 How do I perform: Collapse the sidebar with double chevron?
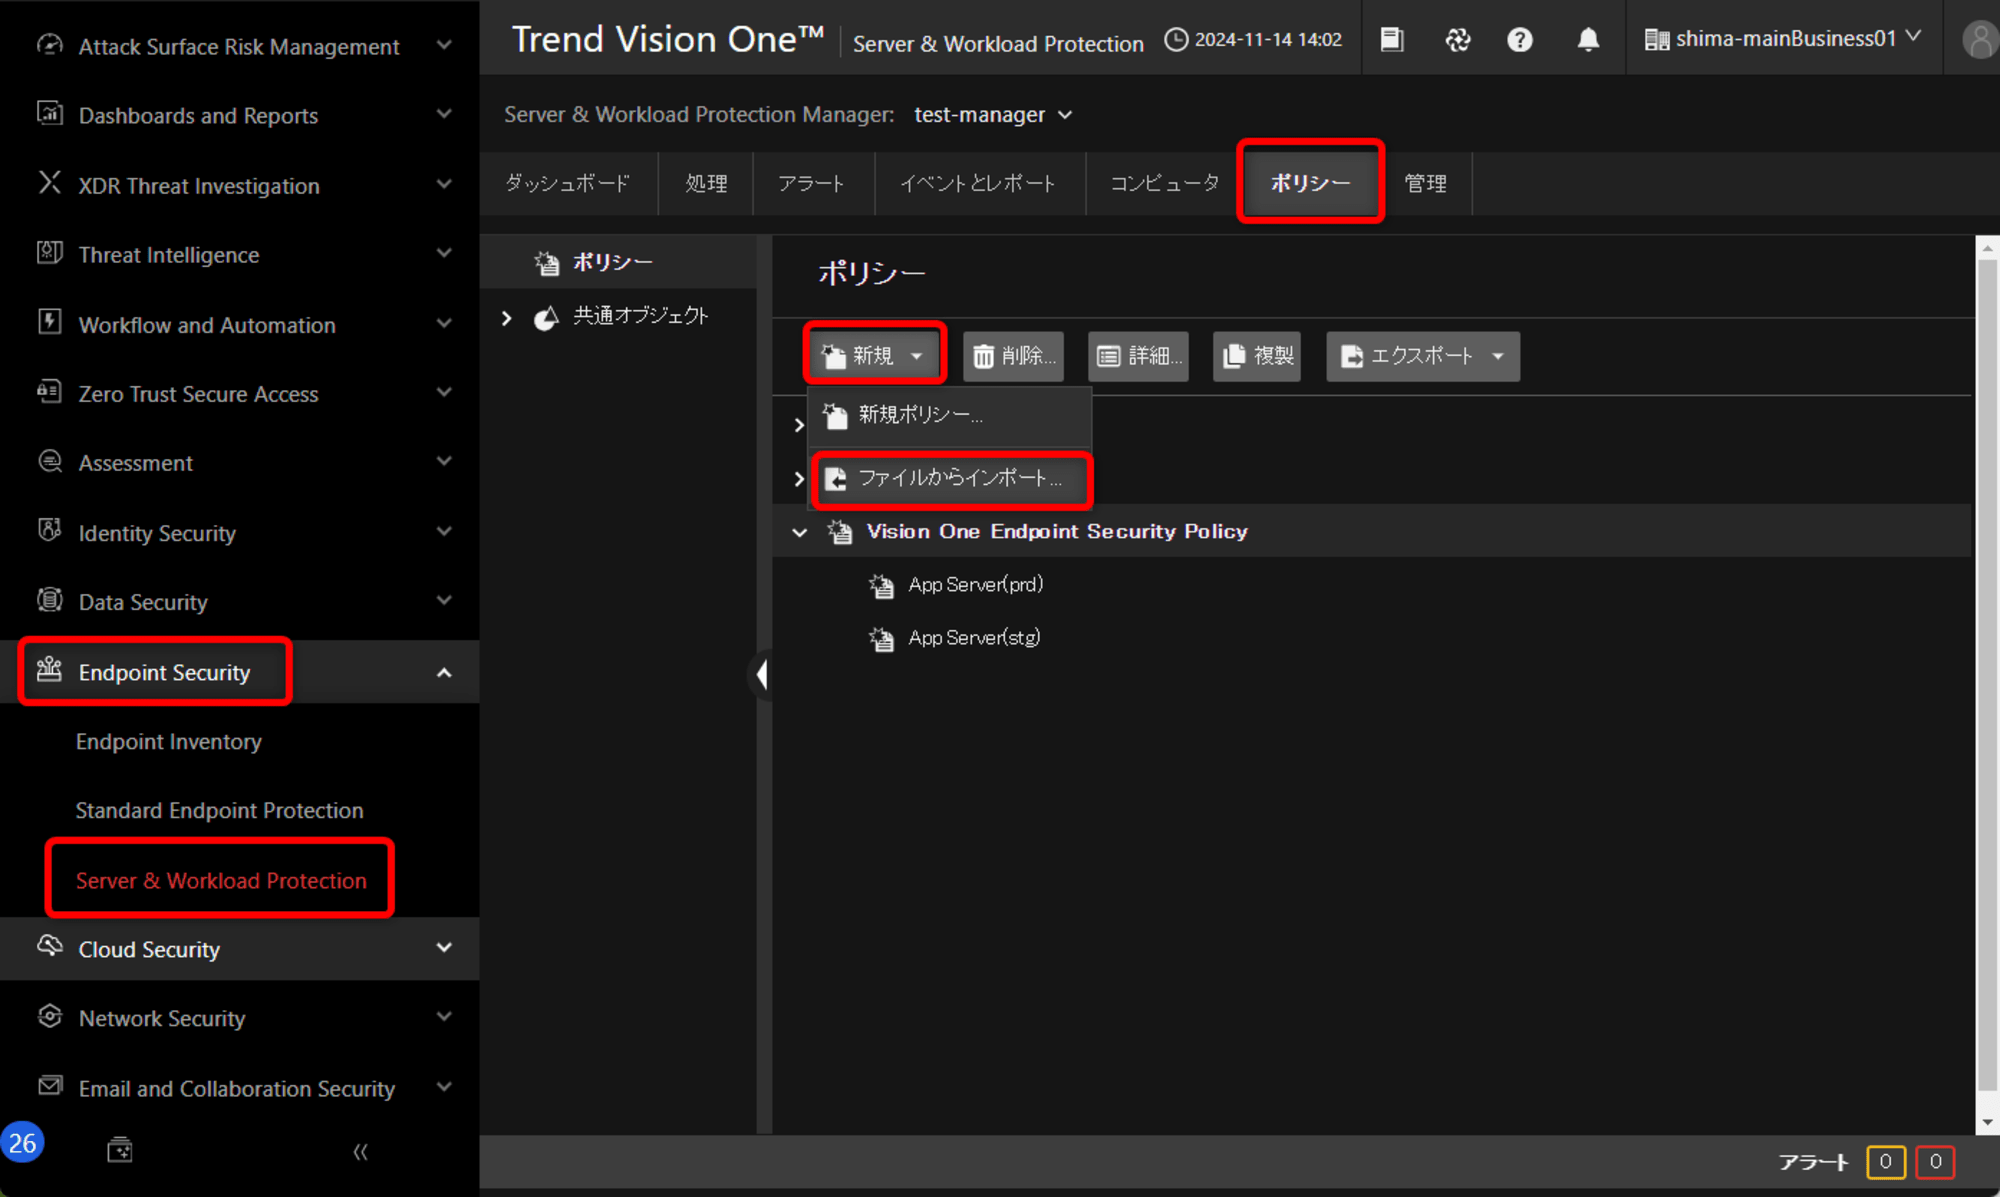click(360, 1152)
